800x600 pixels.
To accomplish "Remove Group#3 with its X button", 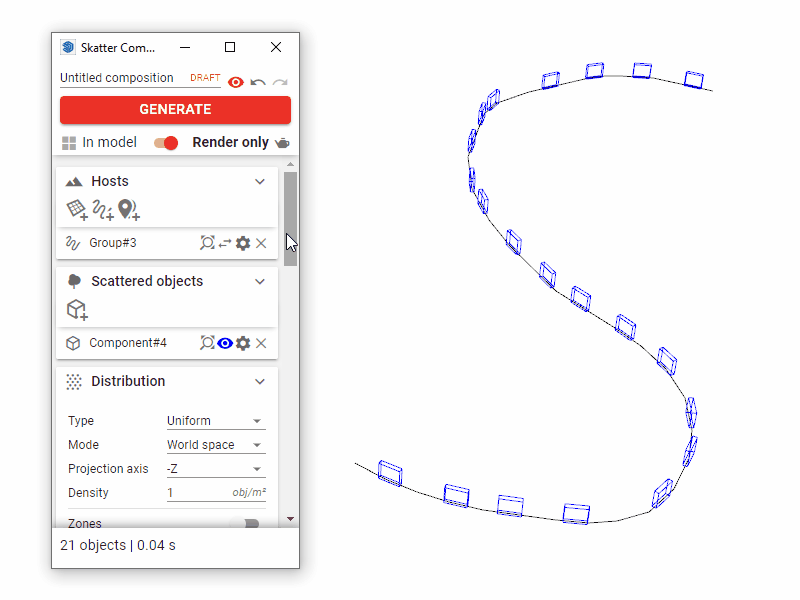I will [x=260, y=242].
